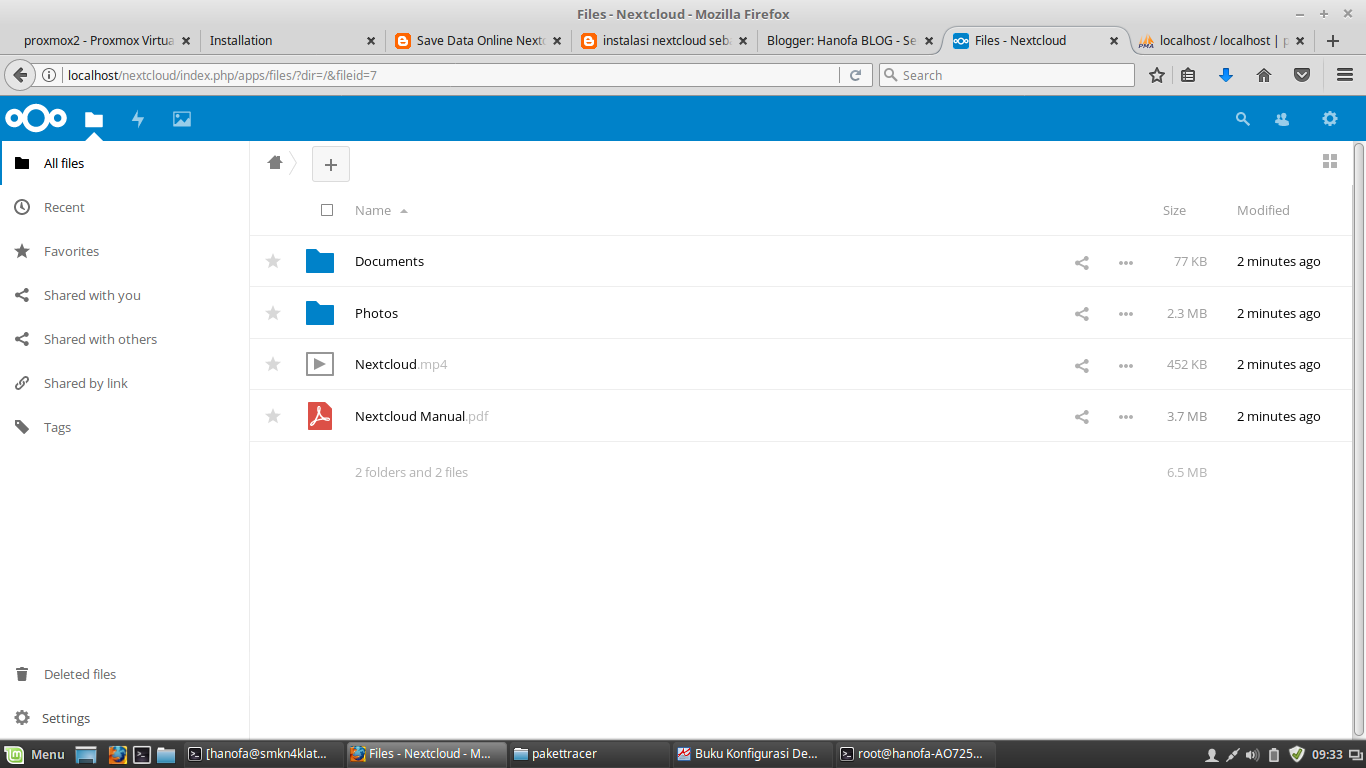Open the Files app icon in header
1366x768 pixels.
[x=94, y=119]
